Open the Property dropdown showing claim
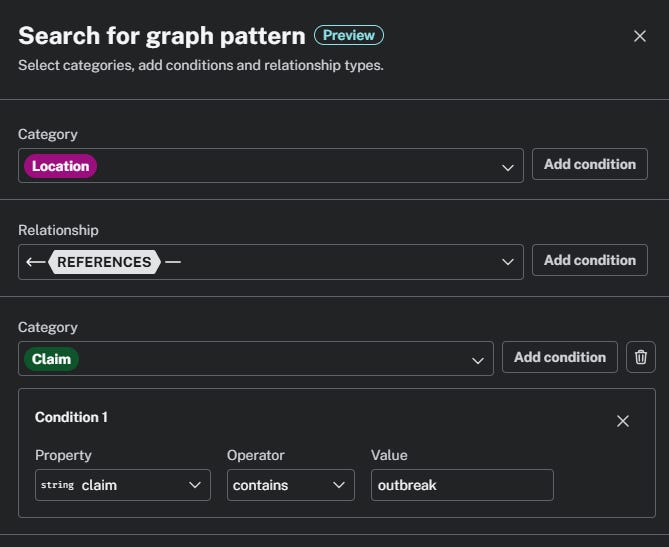Screen dimensions: 669x547 [x=122, y=485]
